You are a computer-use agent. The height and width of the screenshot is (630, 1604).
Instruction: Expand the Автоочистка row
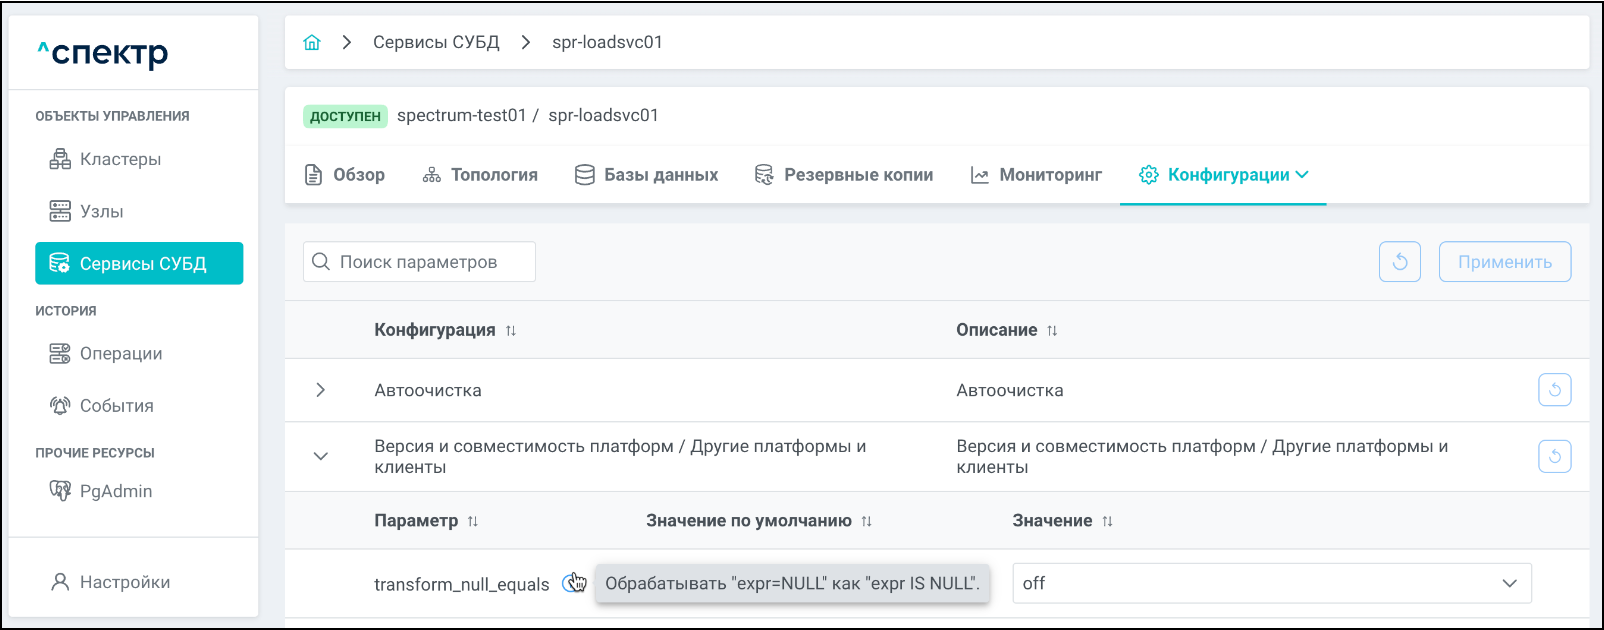320,390
